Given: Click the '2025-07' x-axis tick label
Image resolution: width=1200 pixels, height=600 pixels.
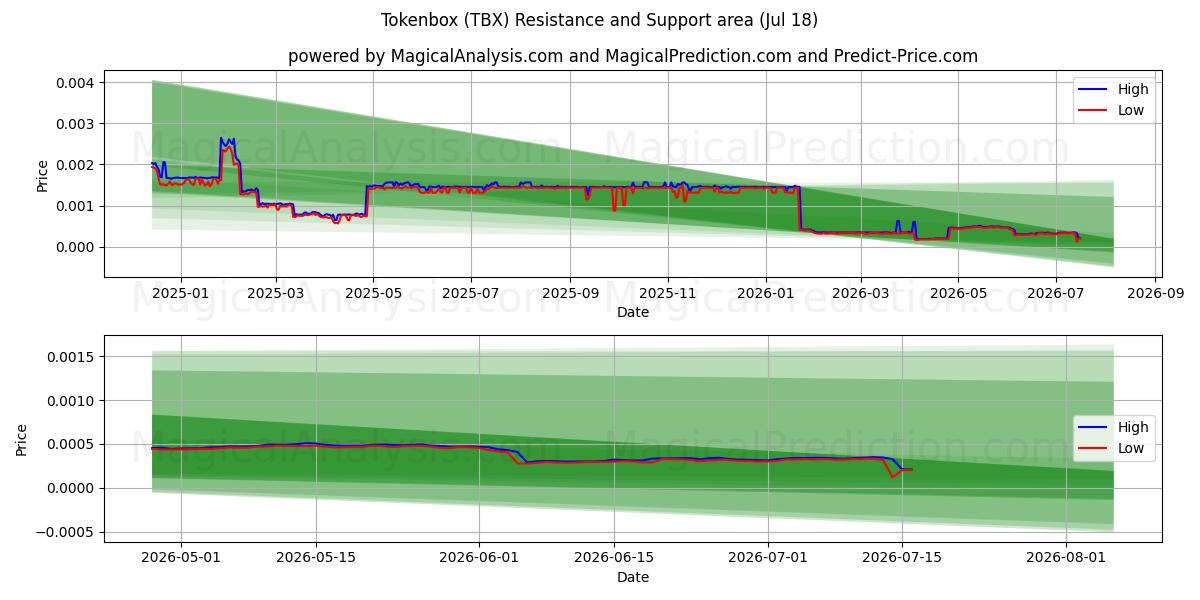Looking at the screenshot, I should tap(471, 294).
